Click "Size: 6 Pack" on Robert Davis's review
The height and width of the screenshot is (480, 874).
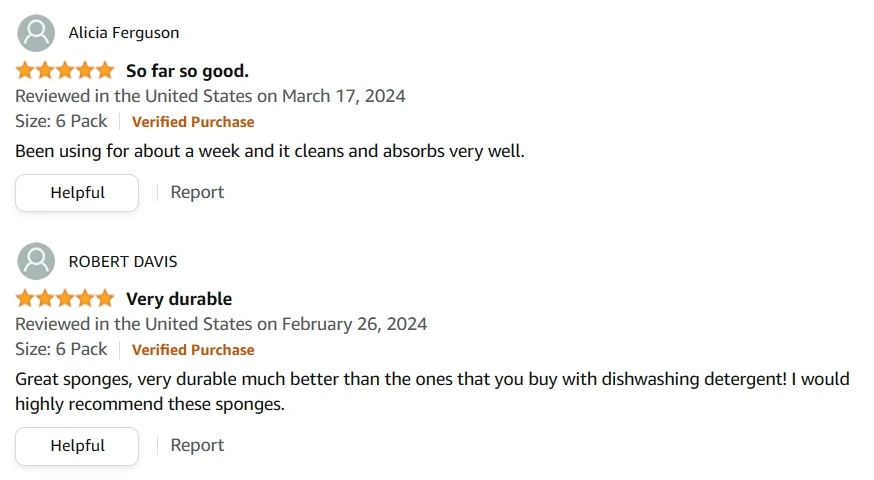click(61, 349)
